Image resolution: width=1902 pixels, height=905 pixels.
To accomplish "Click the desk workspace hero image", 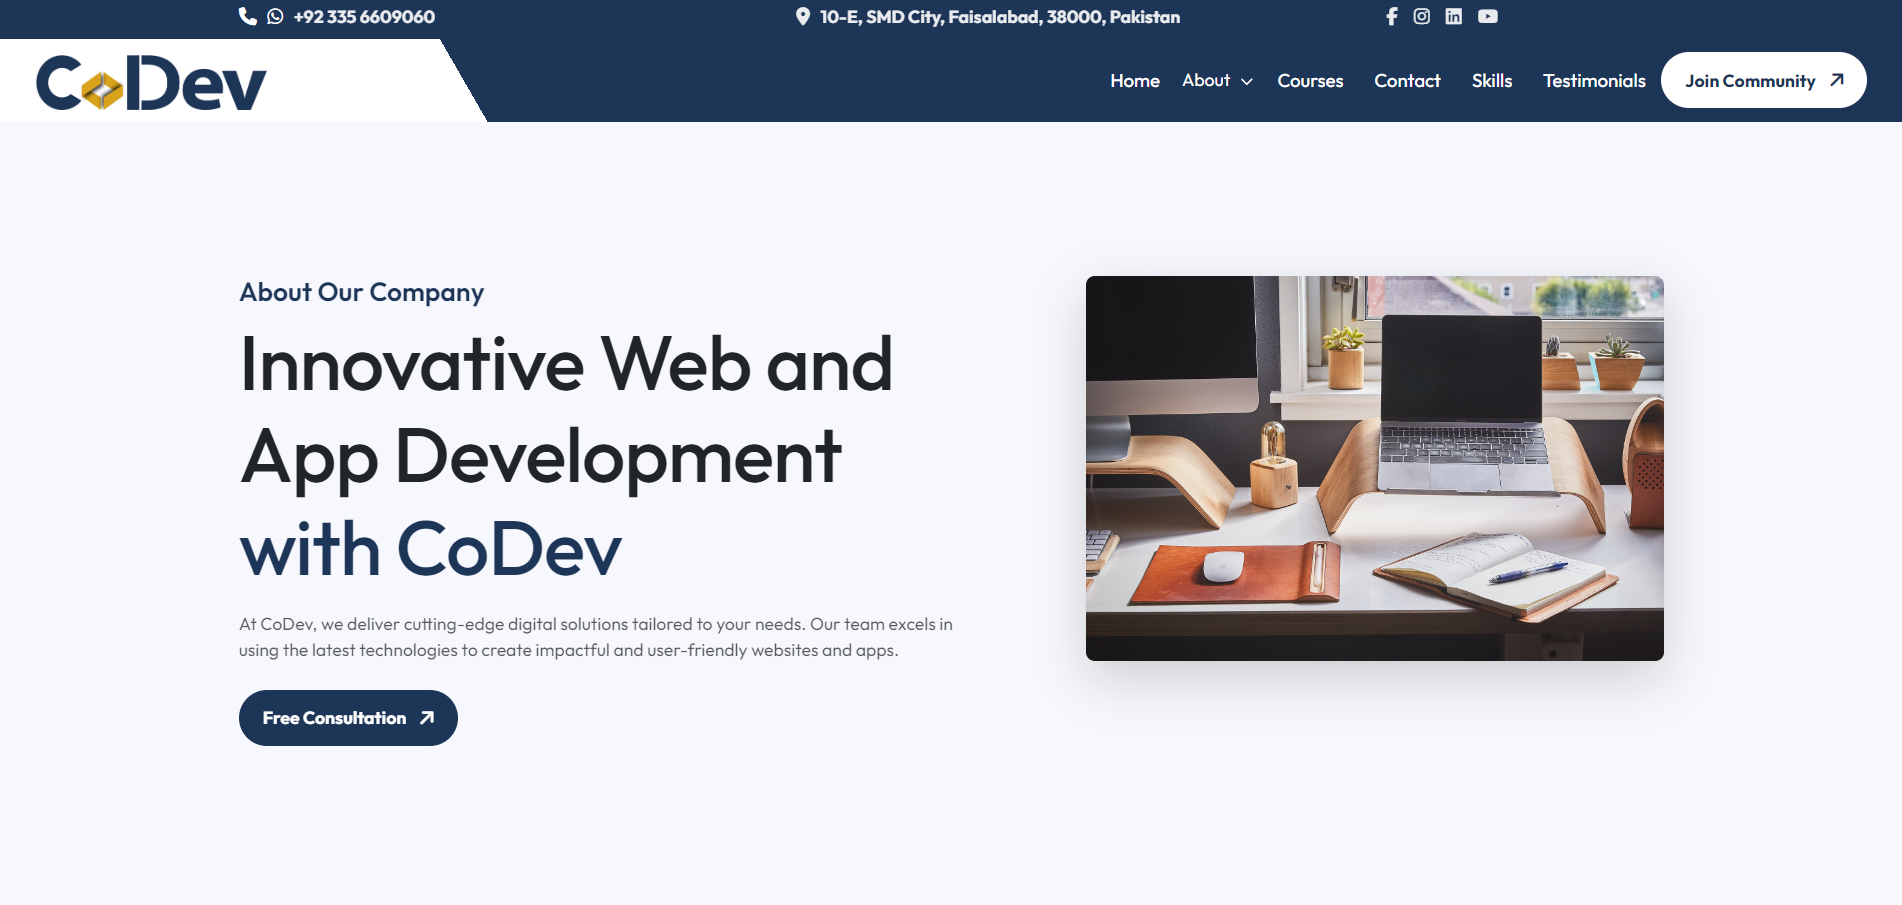I will [x=1374, y=468].
